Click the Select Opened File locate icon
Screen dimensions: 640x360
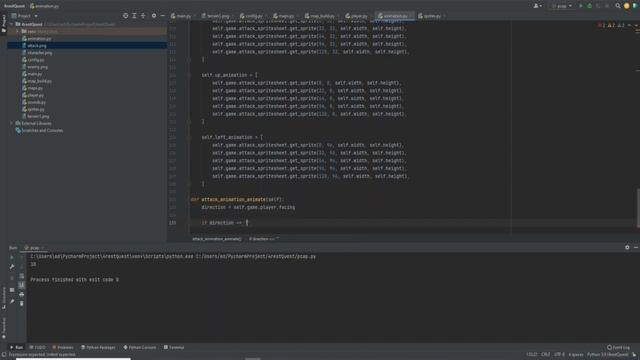[x=125, y=16]
